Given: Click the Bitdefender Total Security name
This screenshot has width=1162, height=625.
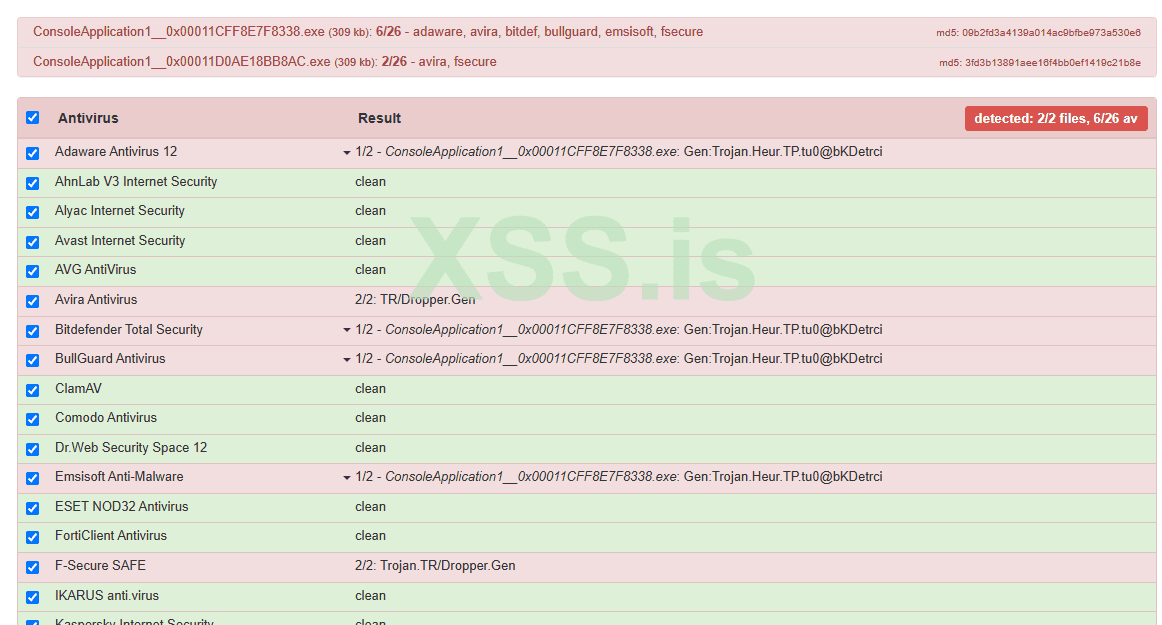Looking at the screenshot, I should [x=129, y=329].
